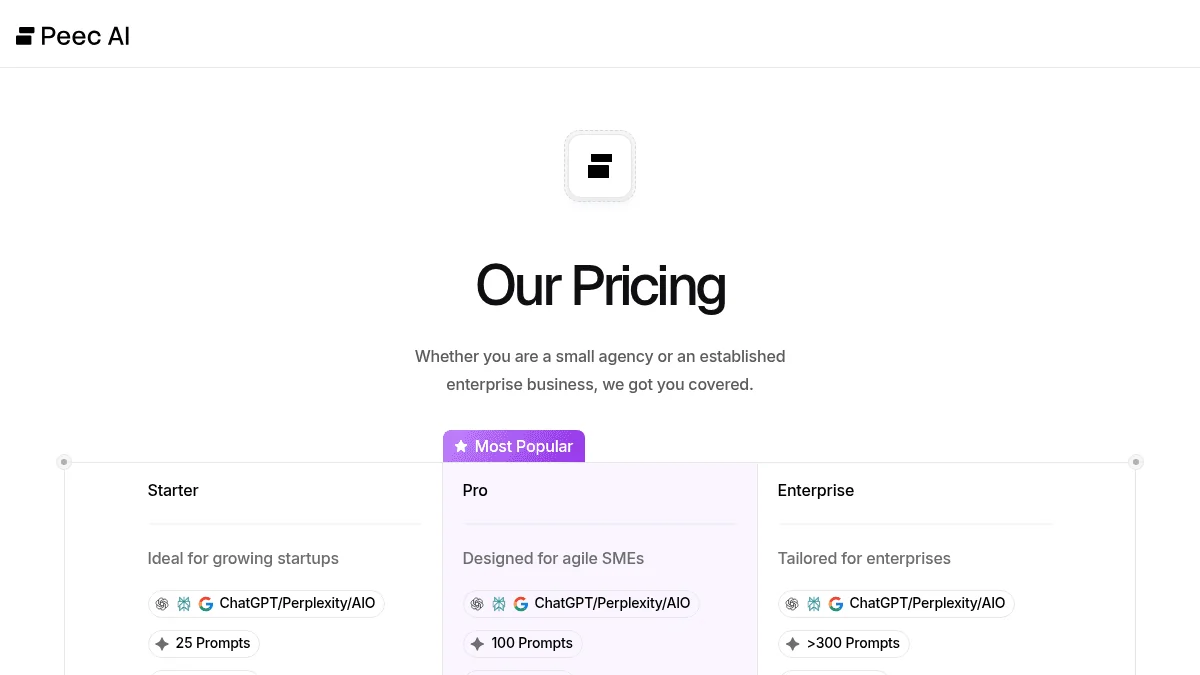Image resolution: width=1200 pixels, height=675 pixels.
Task: Click the Most Popular badge
Action: pos(513,446)
